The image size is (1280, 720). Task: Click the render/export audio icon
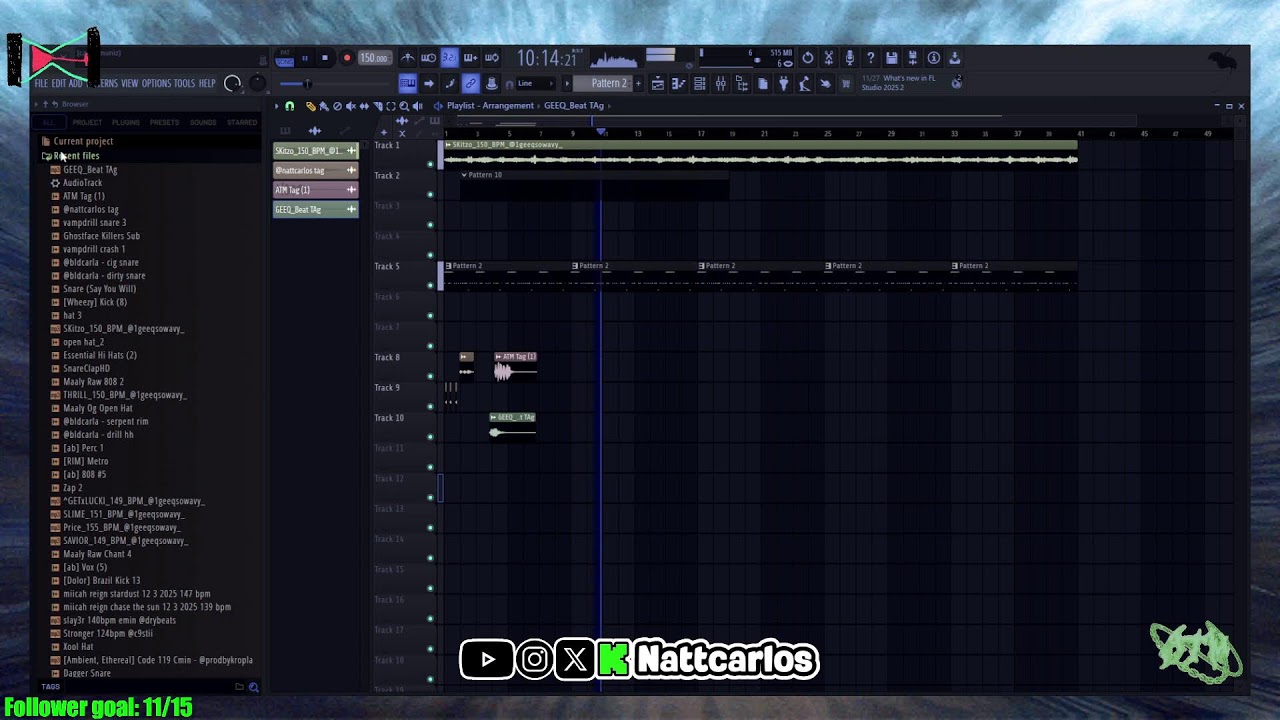click(913, 58)
